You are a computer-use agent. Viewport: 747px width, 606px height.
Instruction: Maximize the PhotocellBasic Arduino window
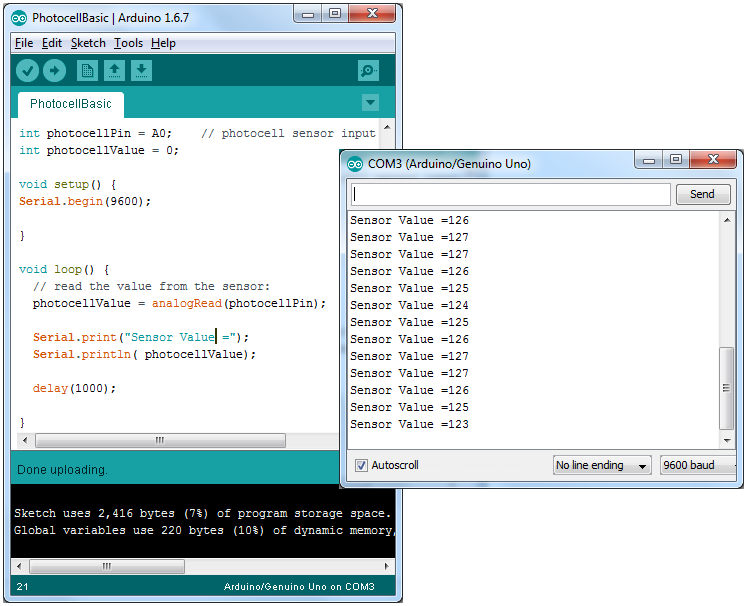pos(335,14)
